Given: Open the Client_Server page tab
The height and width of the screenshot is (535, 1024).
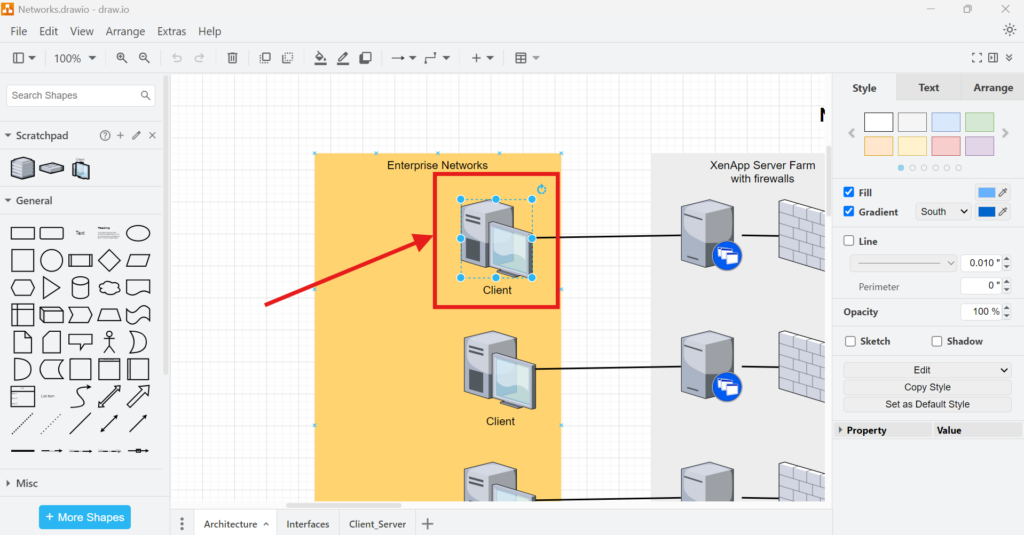Looking at the screenshot, I should (377, 524).
